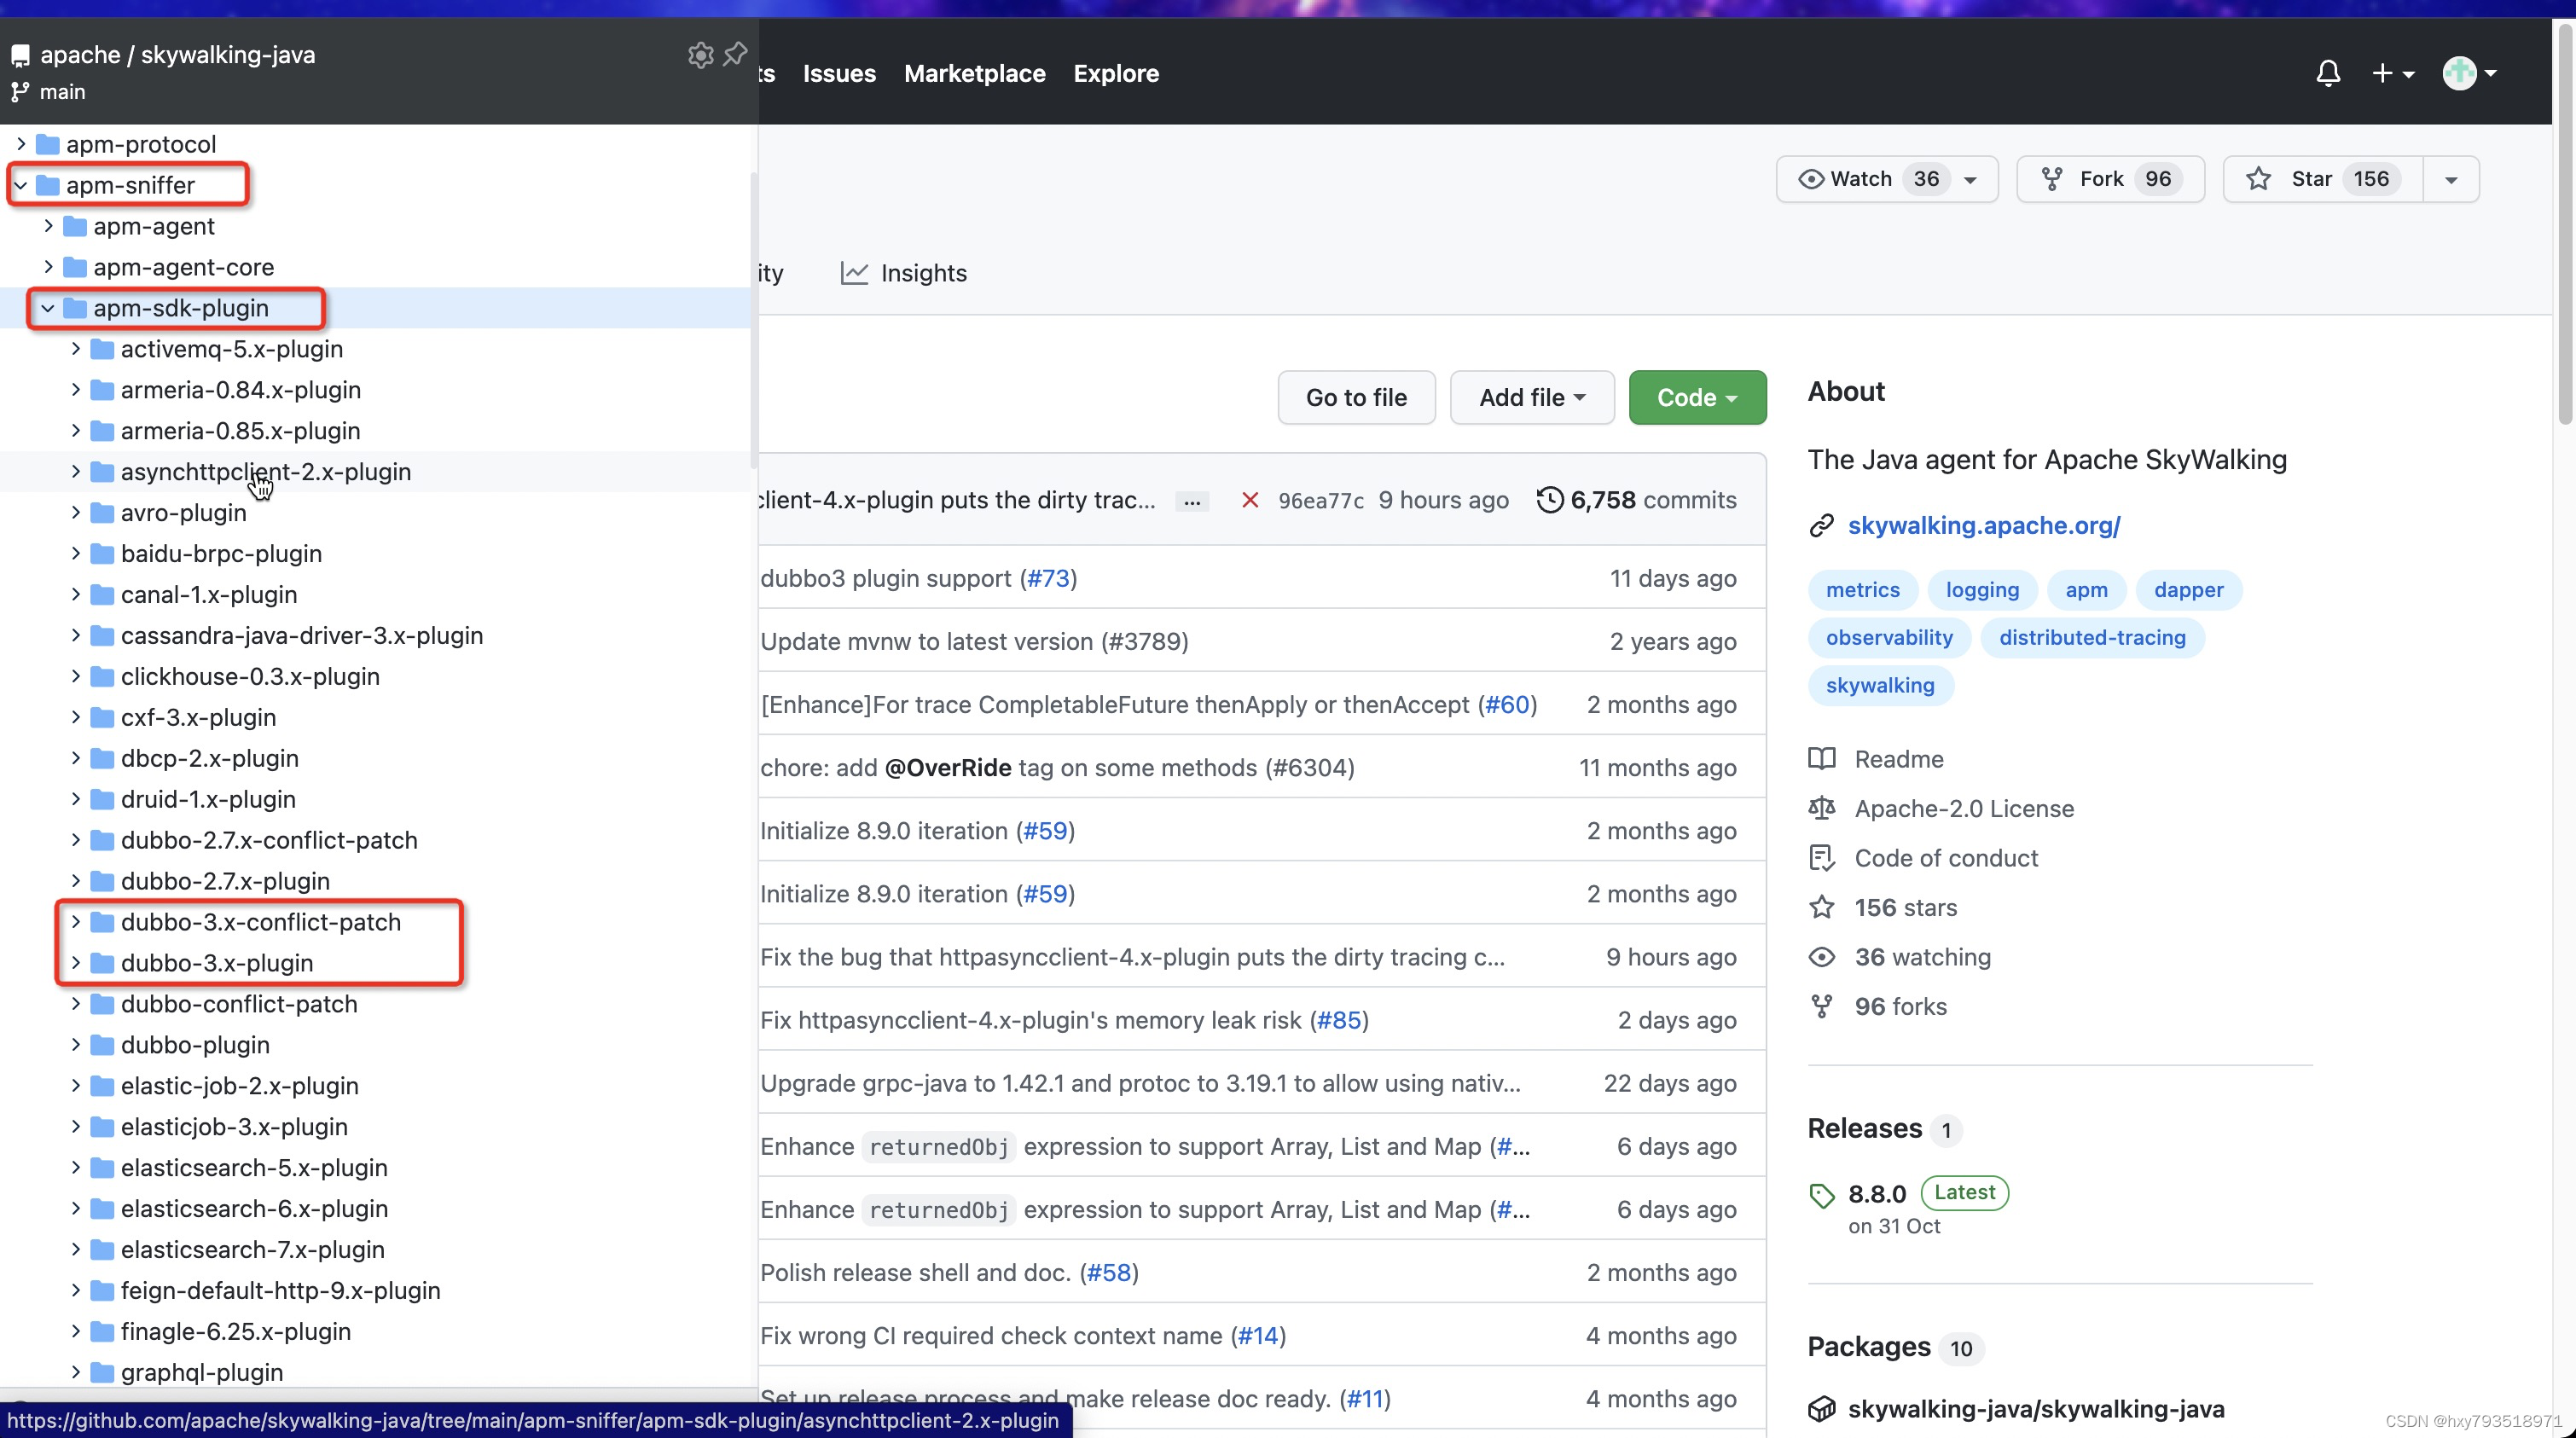Open dubbo-3.x-plugin folder
This screenshot has height=1438, width=2576.
pos(217,963)
